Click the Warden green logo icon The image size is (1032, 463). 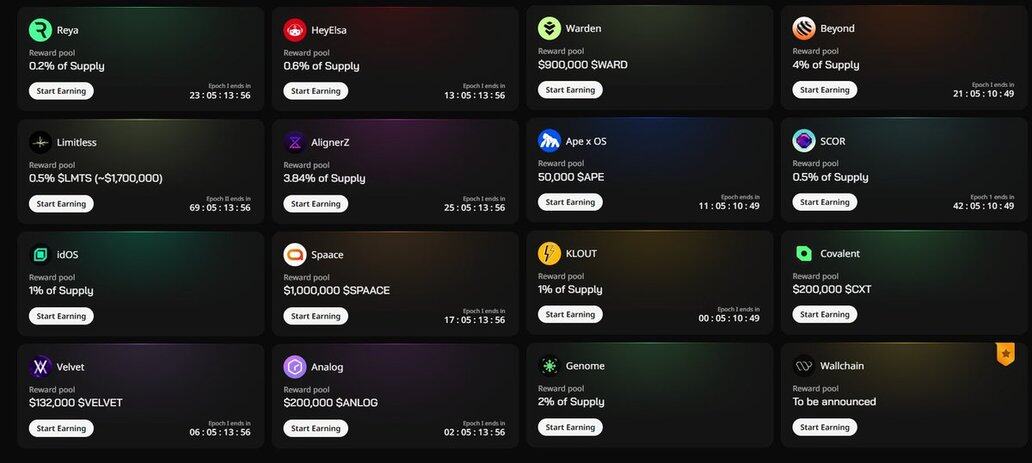[x=549, y=28]
